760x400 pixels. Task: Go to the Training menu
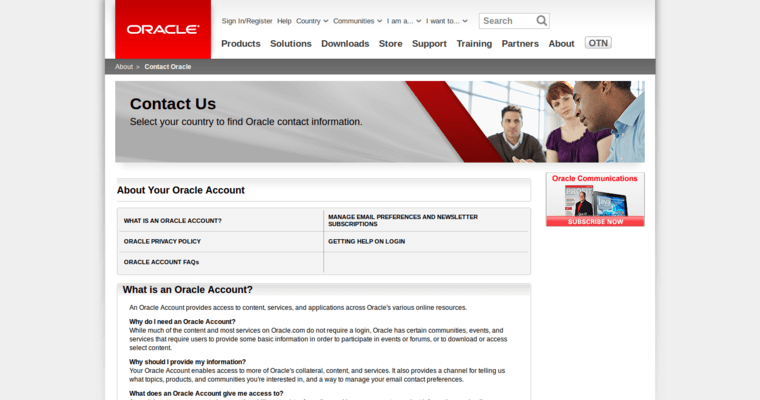pyautogui.click(x=474, y=44)
